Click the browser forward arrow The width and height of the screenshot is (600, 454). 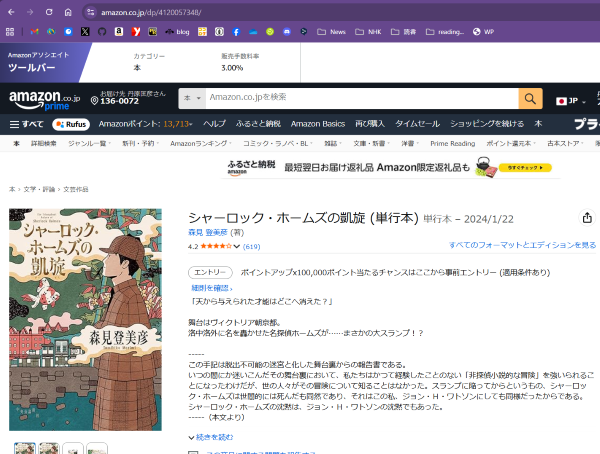(30, 12)
